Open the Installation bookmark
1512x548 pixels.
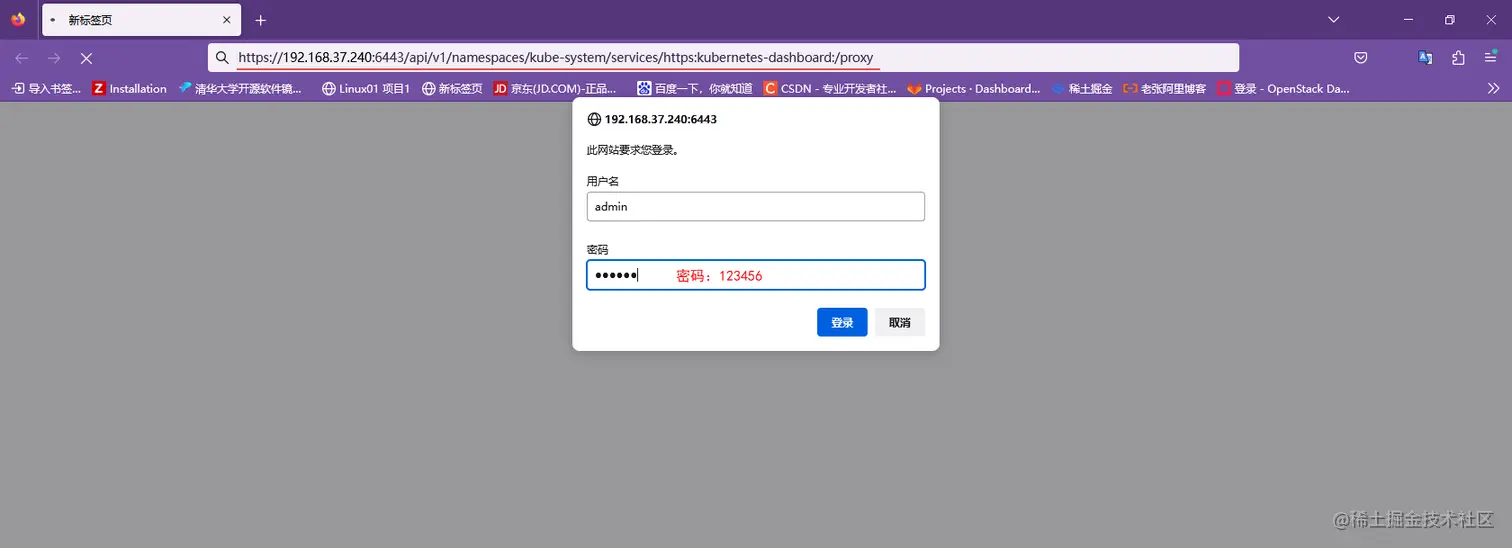130,88
